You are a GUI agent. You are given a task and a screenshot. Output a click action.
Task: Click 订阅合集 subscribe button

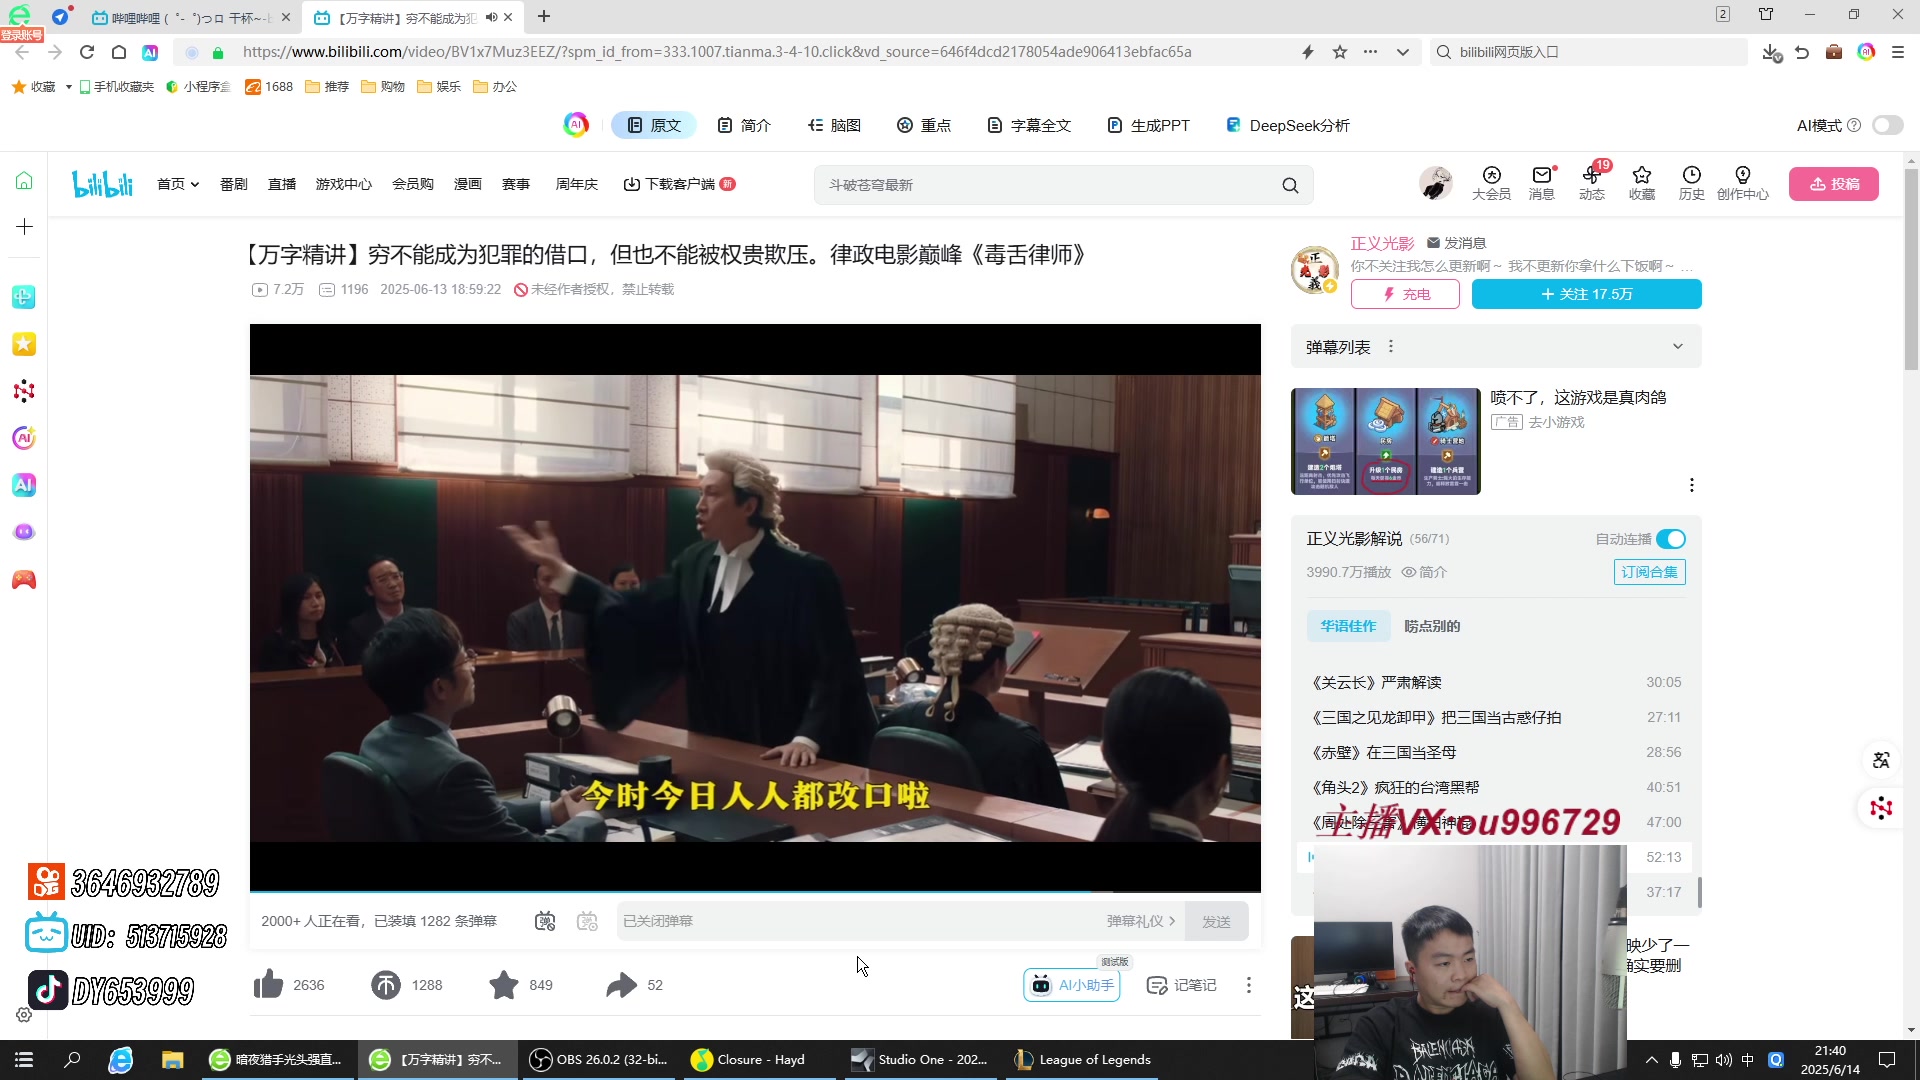pos(1649,572)
